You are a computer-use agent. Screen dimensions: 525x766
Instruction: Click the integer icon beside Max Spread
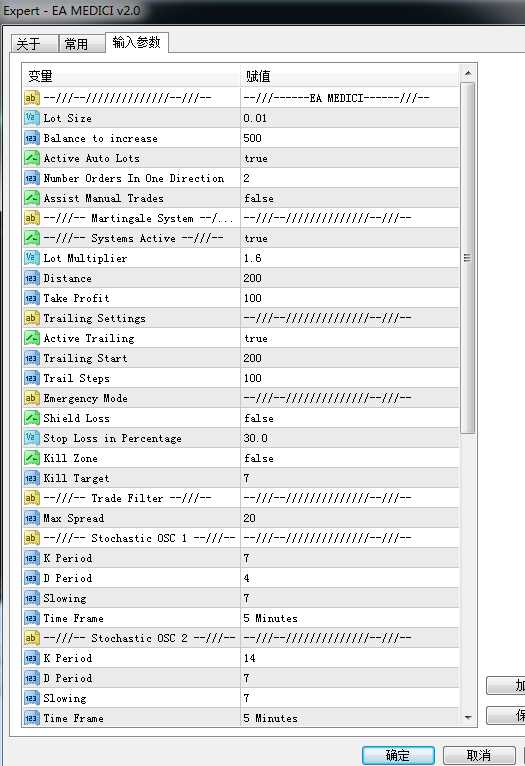(31, 519)
